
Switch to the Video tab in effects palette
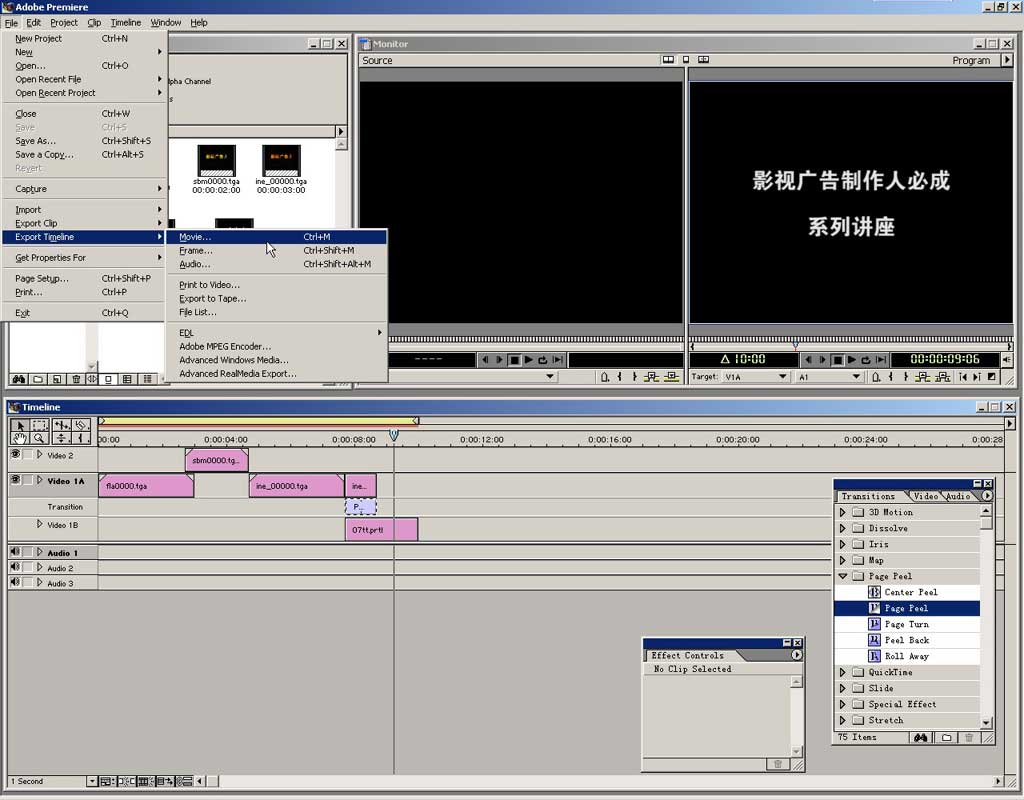click(925, 496)
